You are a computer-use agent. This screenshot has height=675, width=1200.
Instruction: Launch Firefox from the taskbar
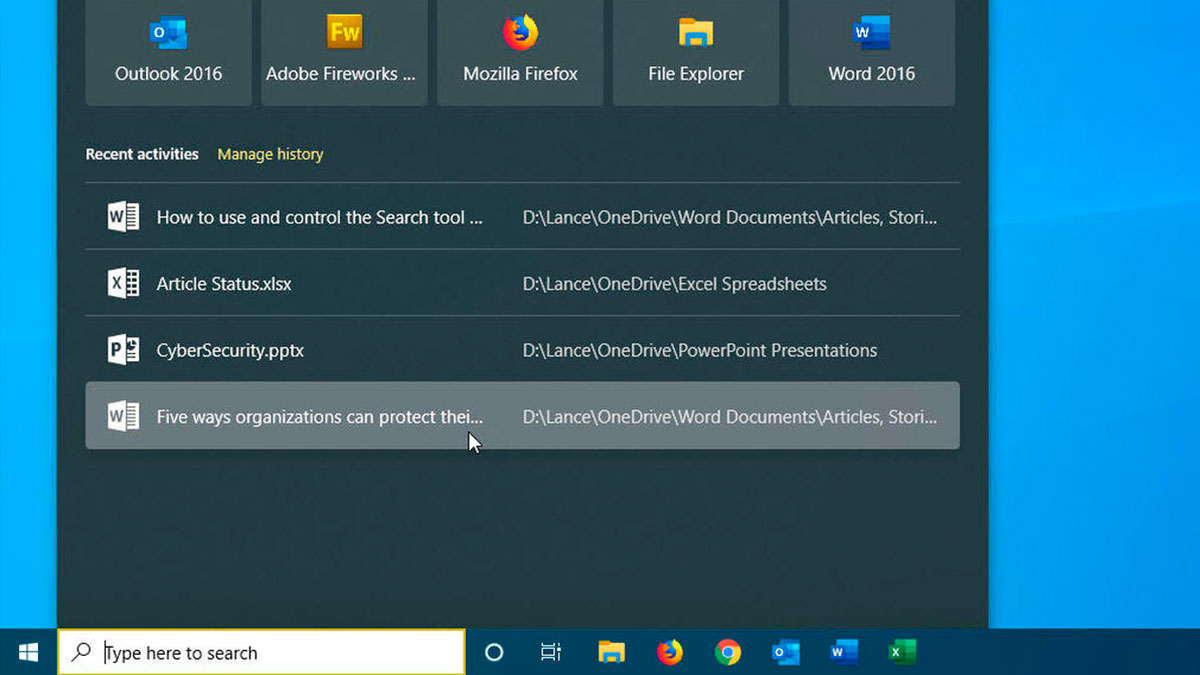(x=669, y=652)
